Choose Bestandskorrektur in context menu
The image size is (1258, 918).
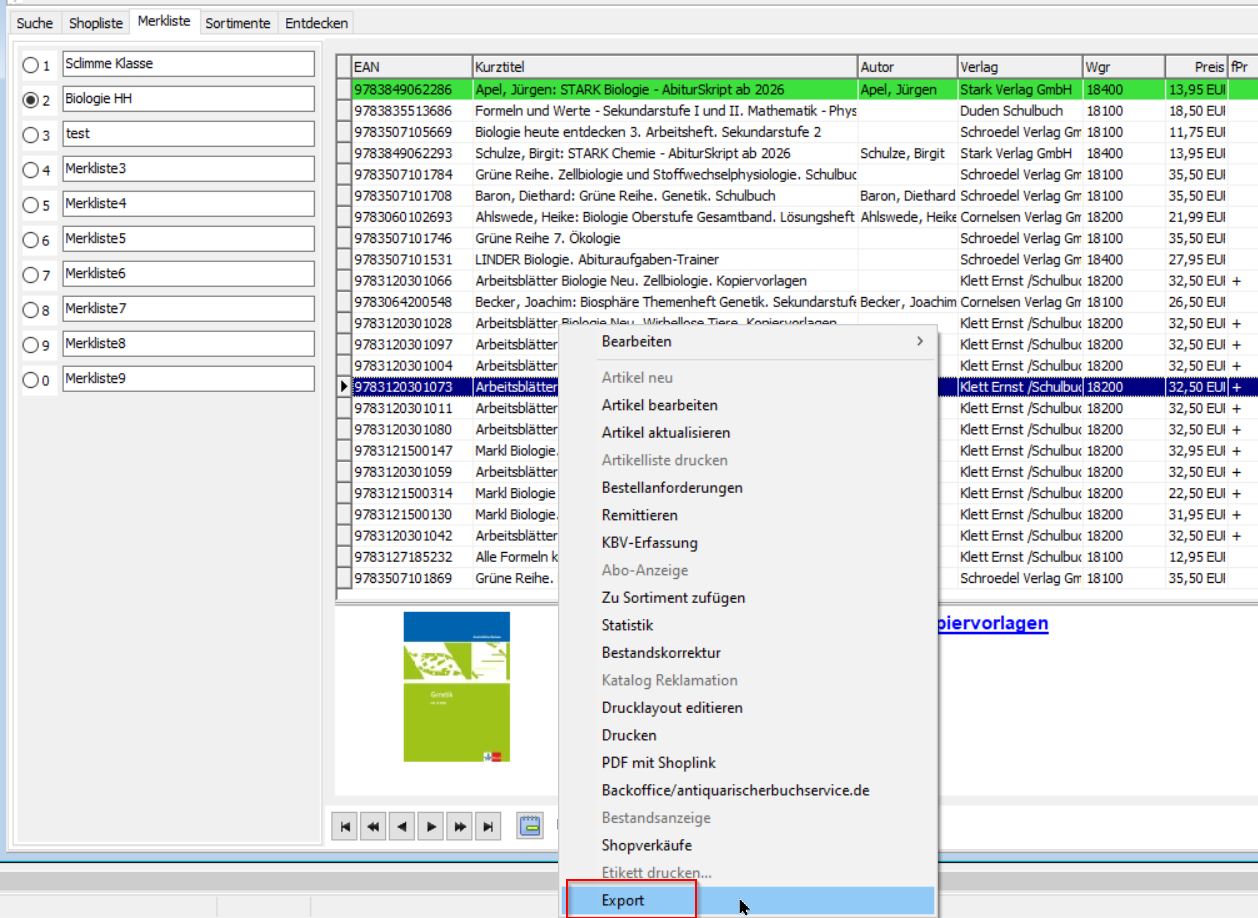(747, 653)
